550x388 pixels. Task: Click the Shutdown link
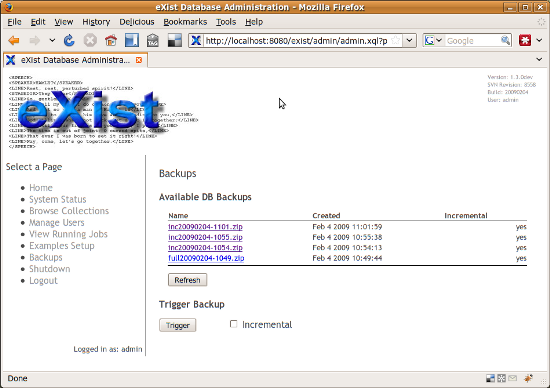tap(49, 269)
